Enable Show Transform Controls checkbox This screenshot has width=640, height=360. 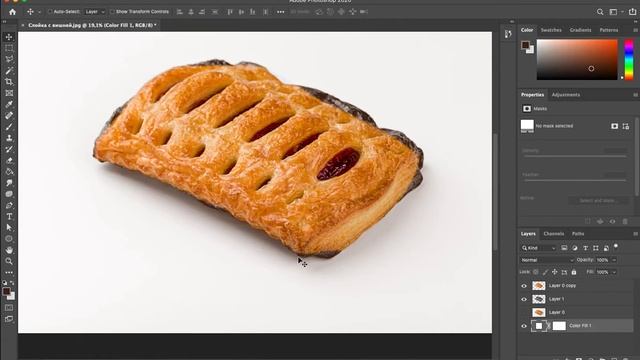[x=112, y=12]
